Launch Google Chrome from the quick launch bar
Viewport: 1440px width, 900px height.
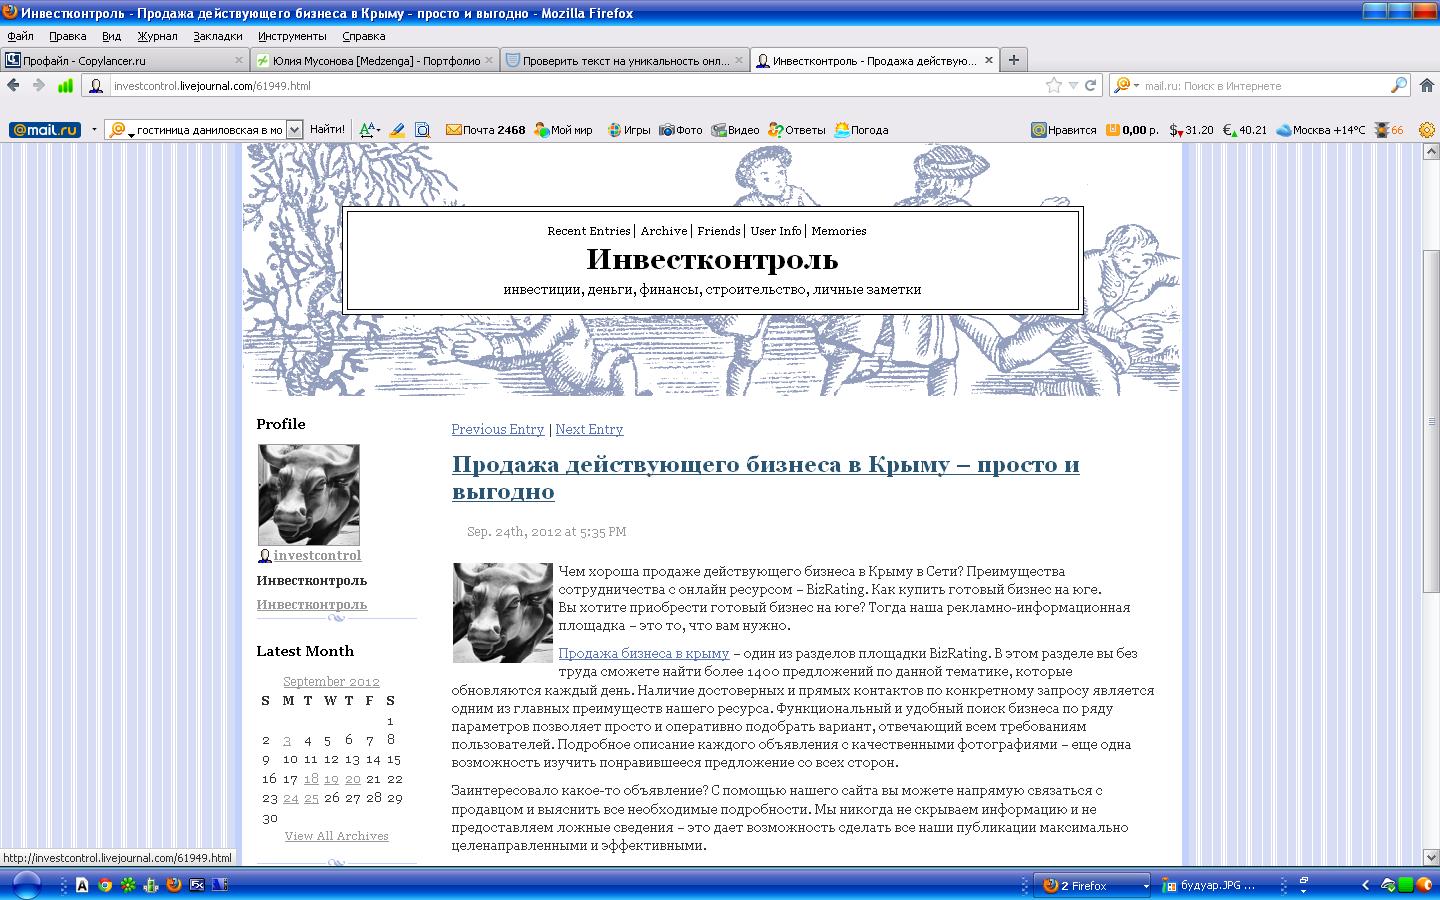[x=105, y=885]
